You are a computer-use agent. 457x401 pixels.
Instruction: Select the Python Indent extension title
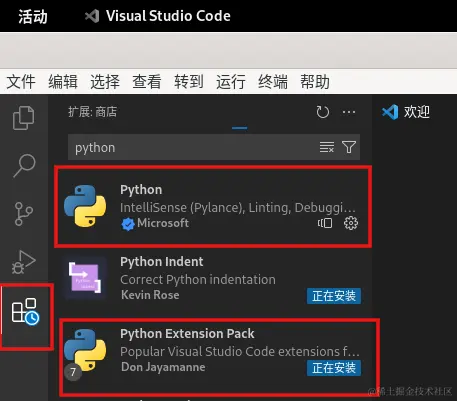click(162, 262)
